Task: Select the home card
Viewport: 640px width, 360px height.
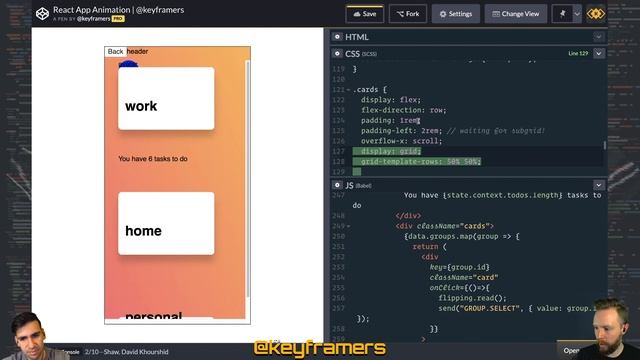Action: (x=166, y=223)
